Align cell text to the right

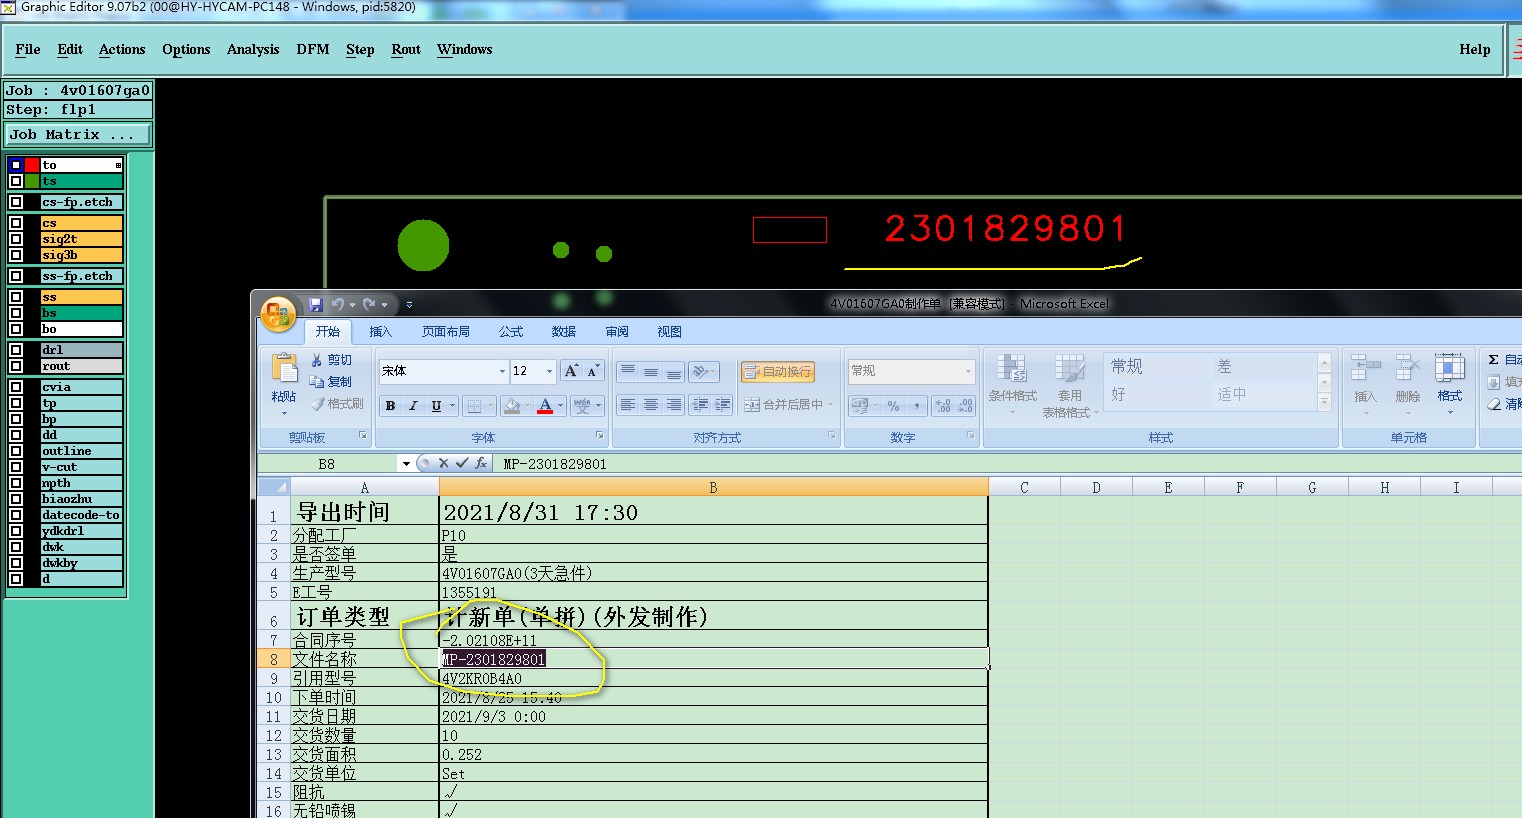click(674, 405)
